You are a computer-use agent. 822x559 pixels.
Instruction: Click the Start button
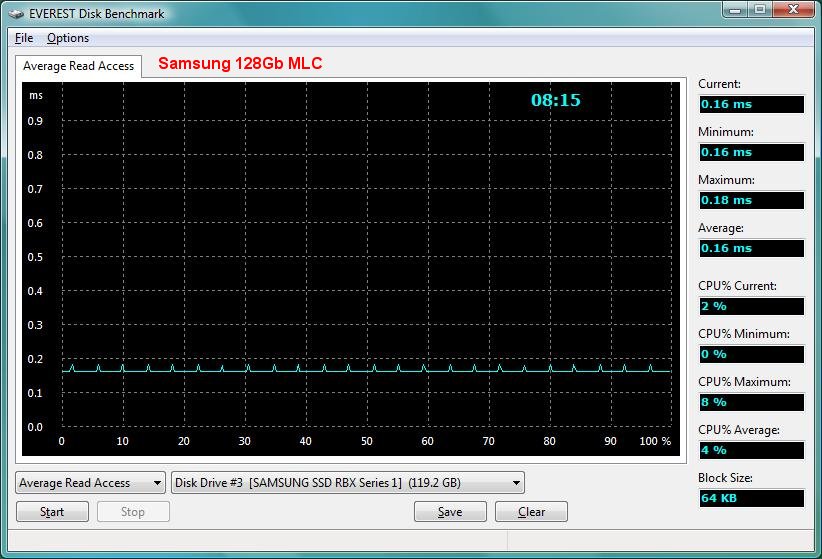52,512
